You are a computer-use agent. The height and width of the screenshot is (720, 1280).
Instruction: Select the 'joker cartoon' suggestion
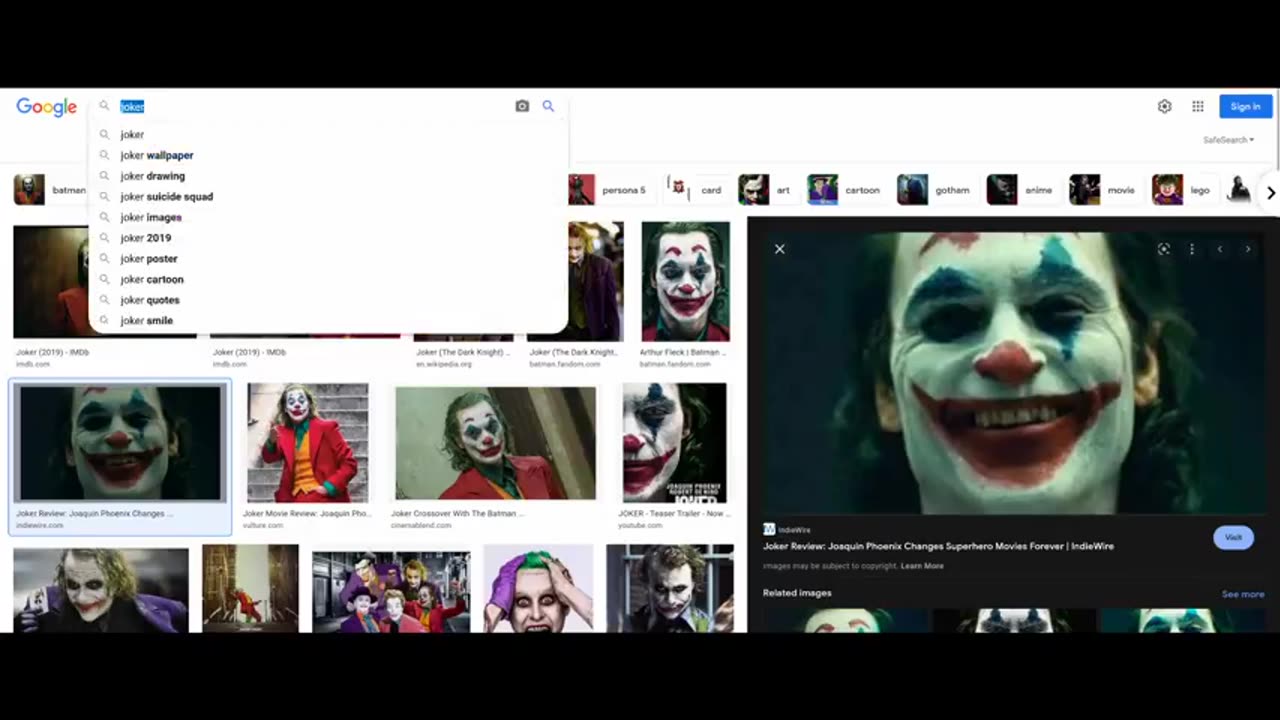click(x=328, y=279)
